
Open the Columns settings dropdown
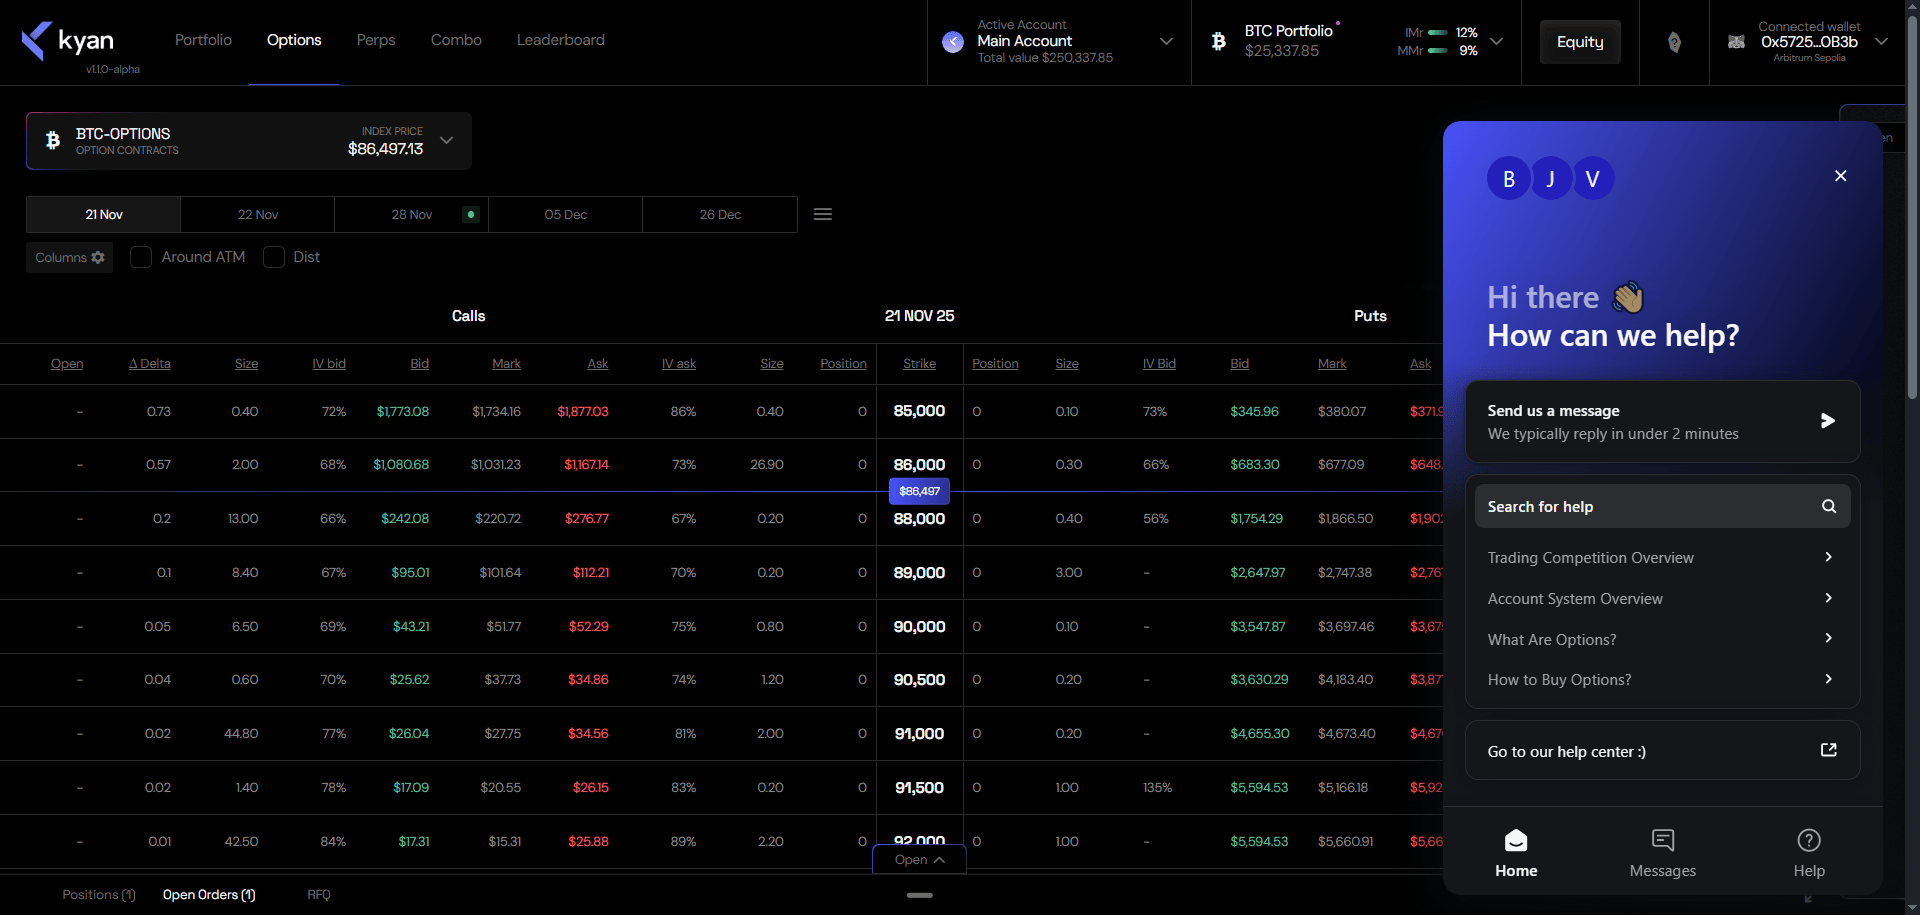pos(70,258)
